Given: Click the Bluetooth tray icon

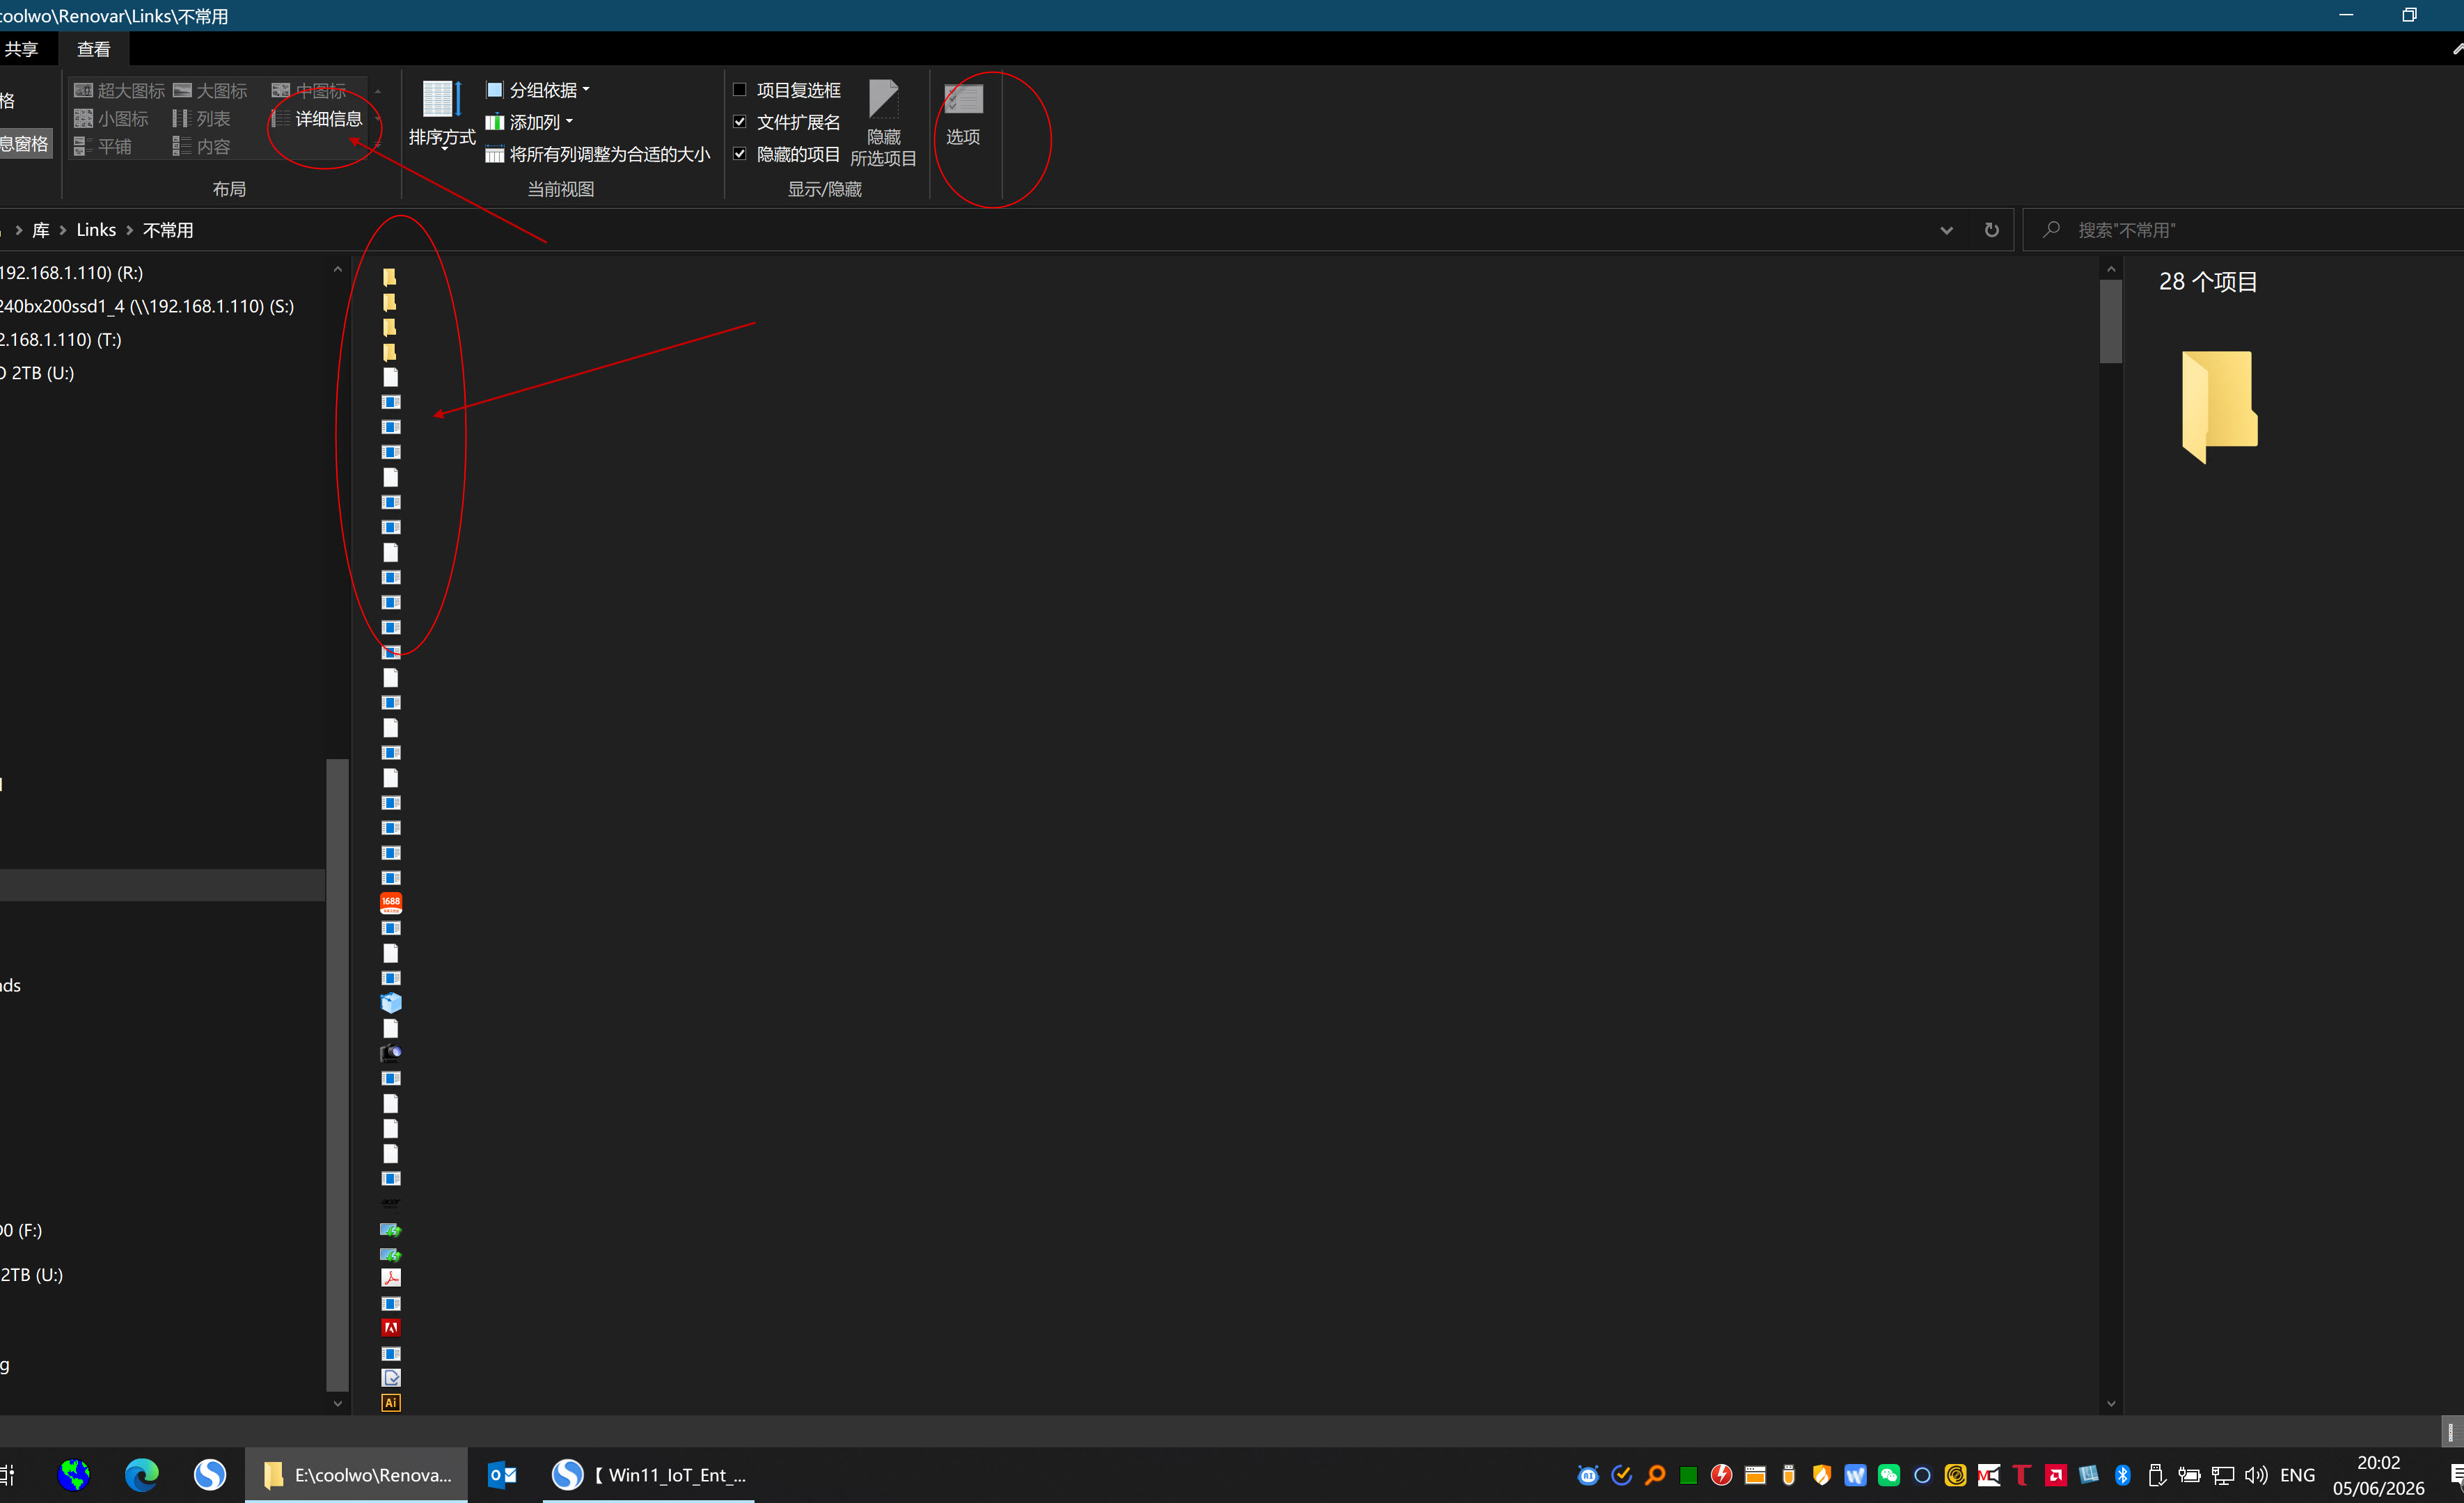Looking at the screenshot, I should 2122,1475.
